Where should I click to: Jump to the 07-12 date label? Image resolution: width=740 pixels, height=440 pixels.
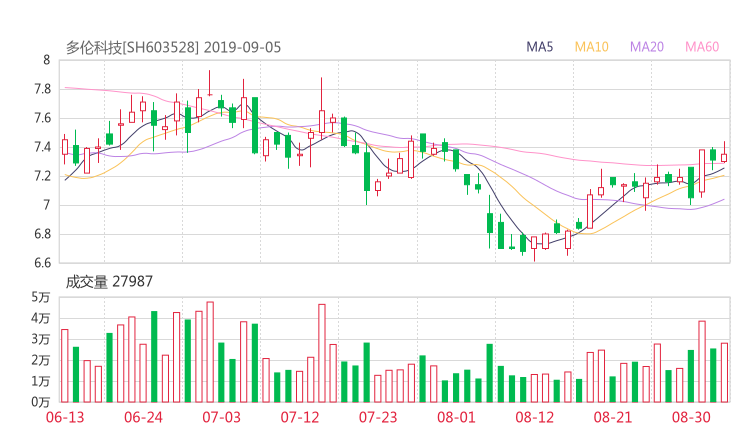pyautogui.click(x=299, y=416)
